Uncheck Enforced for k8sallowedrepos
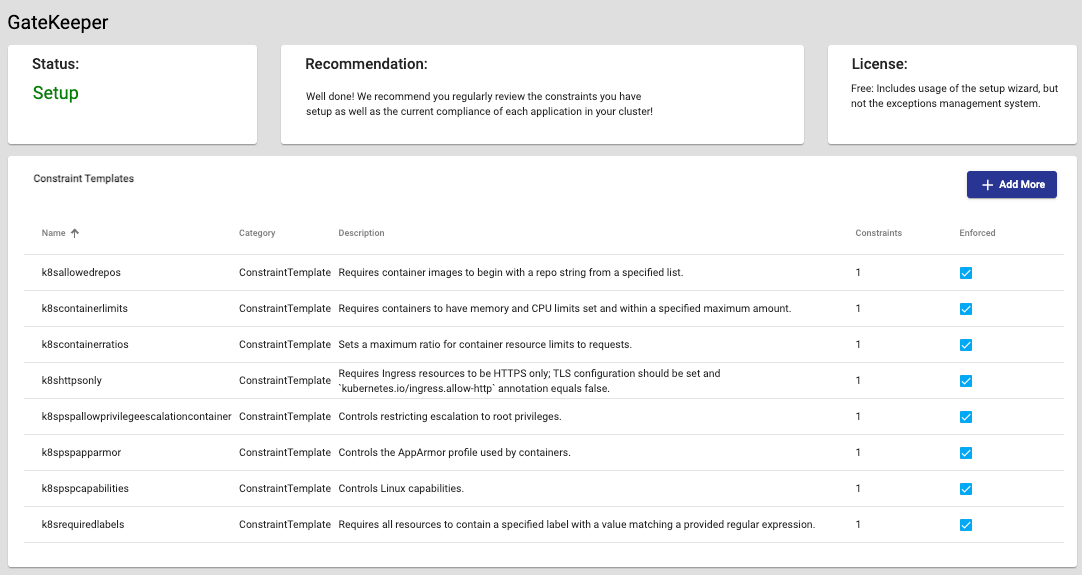Viewport: 1082px width, 575px height. coord(966,273)
